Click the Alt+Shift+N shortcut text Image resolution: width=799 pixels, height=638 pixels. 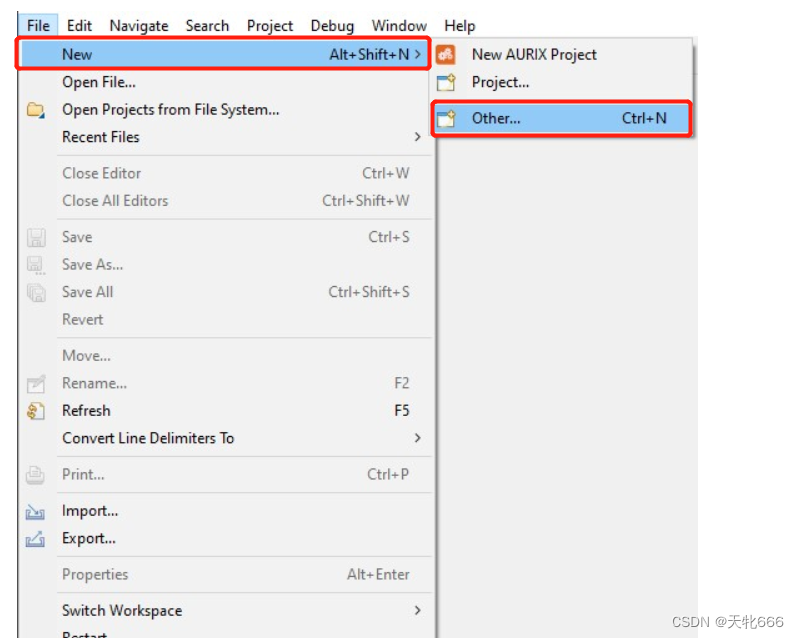369,54
